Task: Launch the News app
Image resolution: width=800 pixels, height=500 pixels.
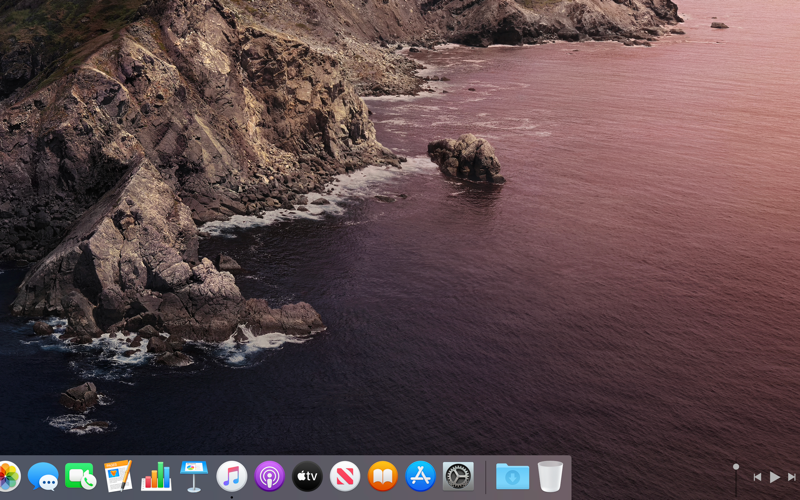Action: click(345, 477)
